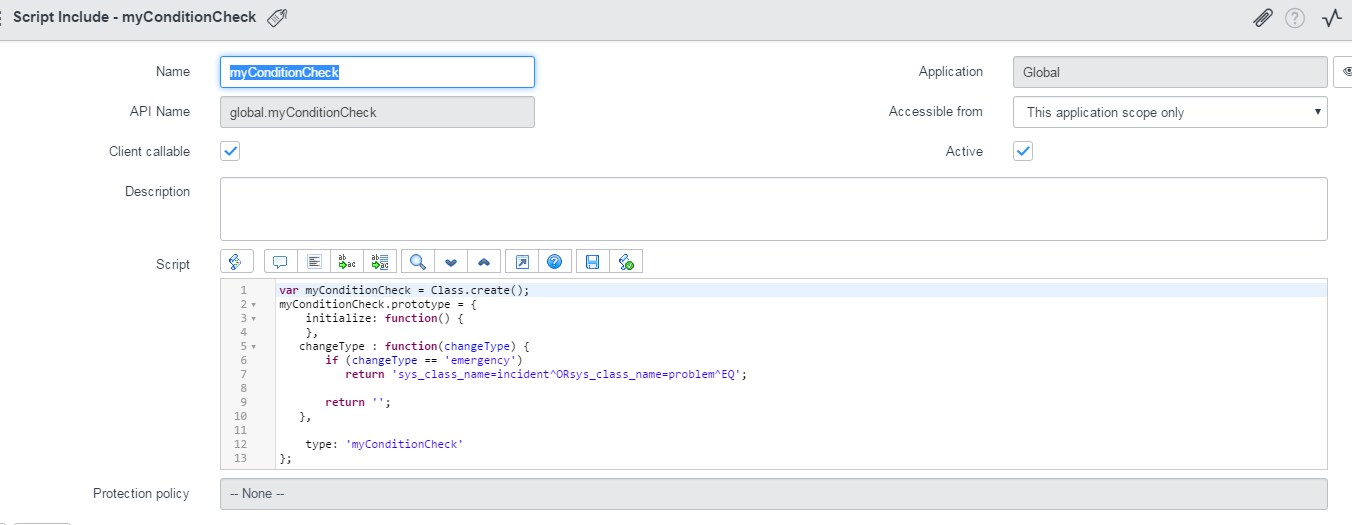Click the find next down-chevron icon
The image size is (1352, 525).
(451, 262)
